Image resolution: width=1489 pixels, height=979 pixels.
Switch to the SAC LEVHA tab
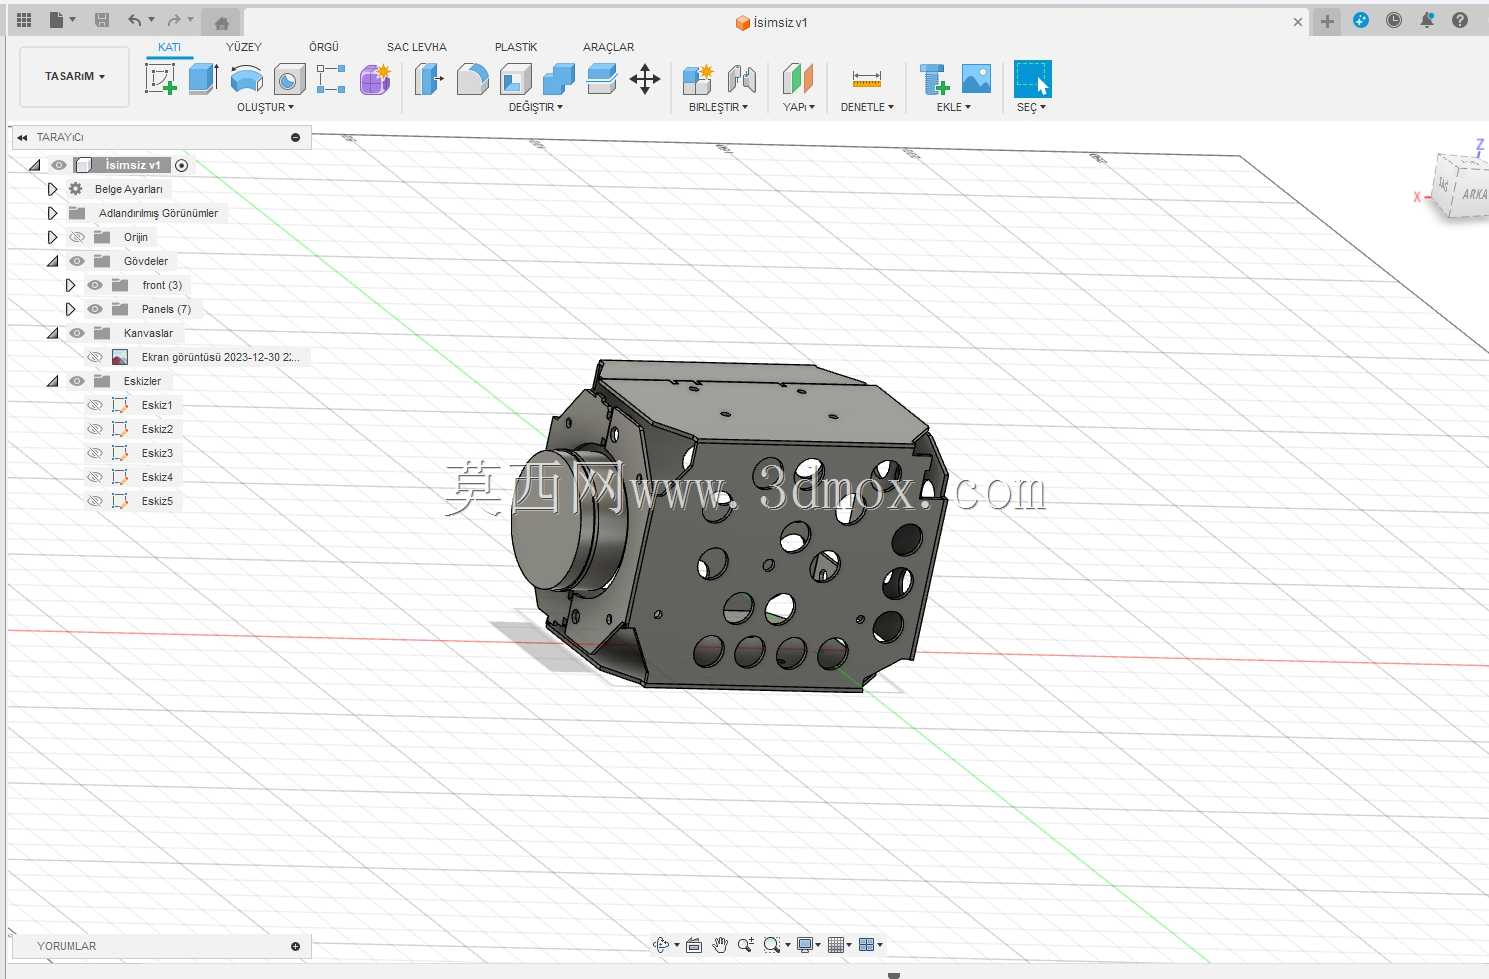click(417, 47)
